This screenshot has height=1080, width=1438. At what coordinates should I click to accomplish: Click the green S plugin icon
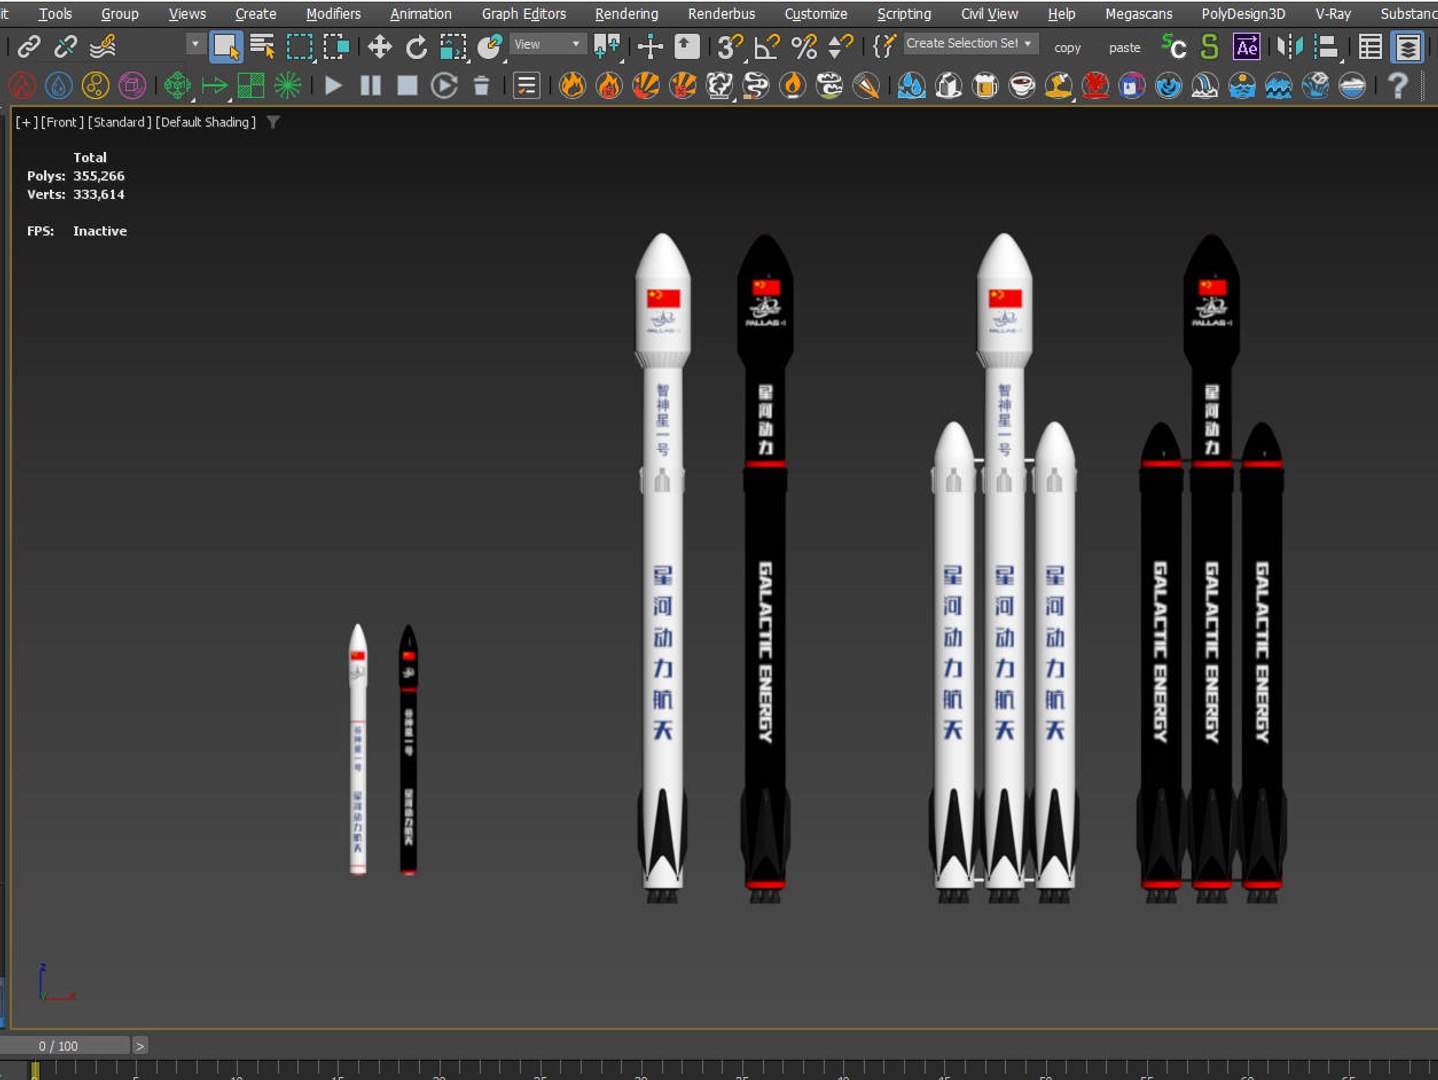pyautogui.click(x=1210, y=46)
